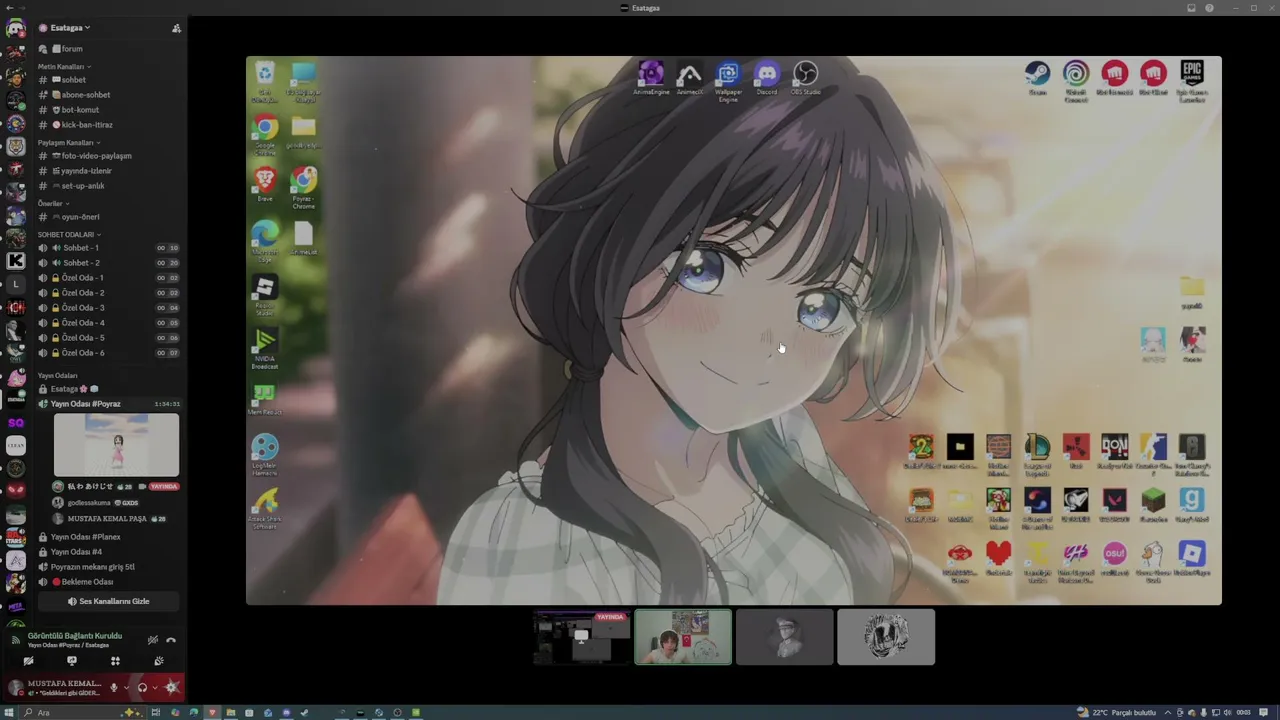Toggle microphone mute in user panel
This screenshot has width=1280, height=720.
click(114, 688)
